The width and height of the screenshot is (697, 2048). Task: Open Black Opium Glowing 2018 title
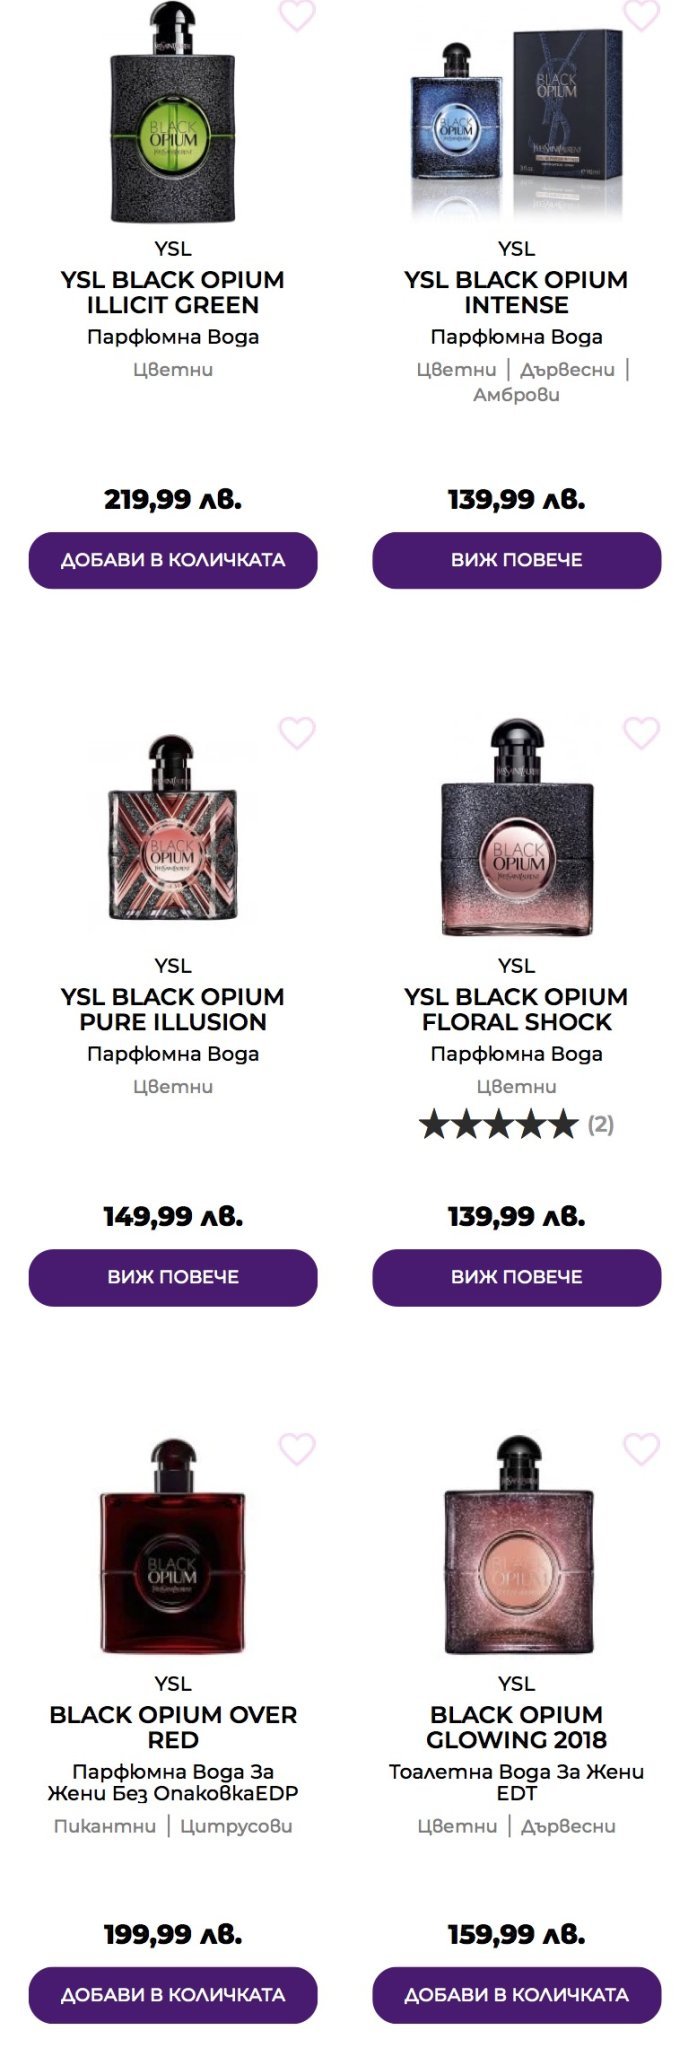tap(516, 1727)
